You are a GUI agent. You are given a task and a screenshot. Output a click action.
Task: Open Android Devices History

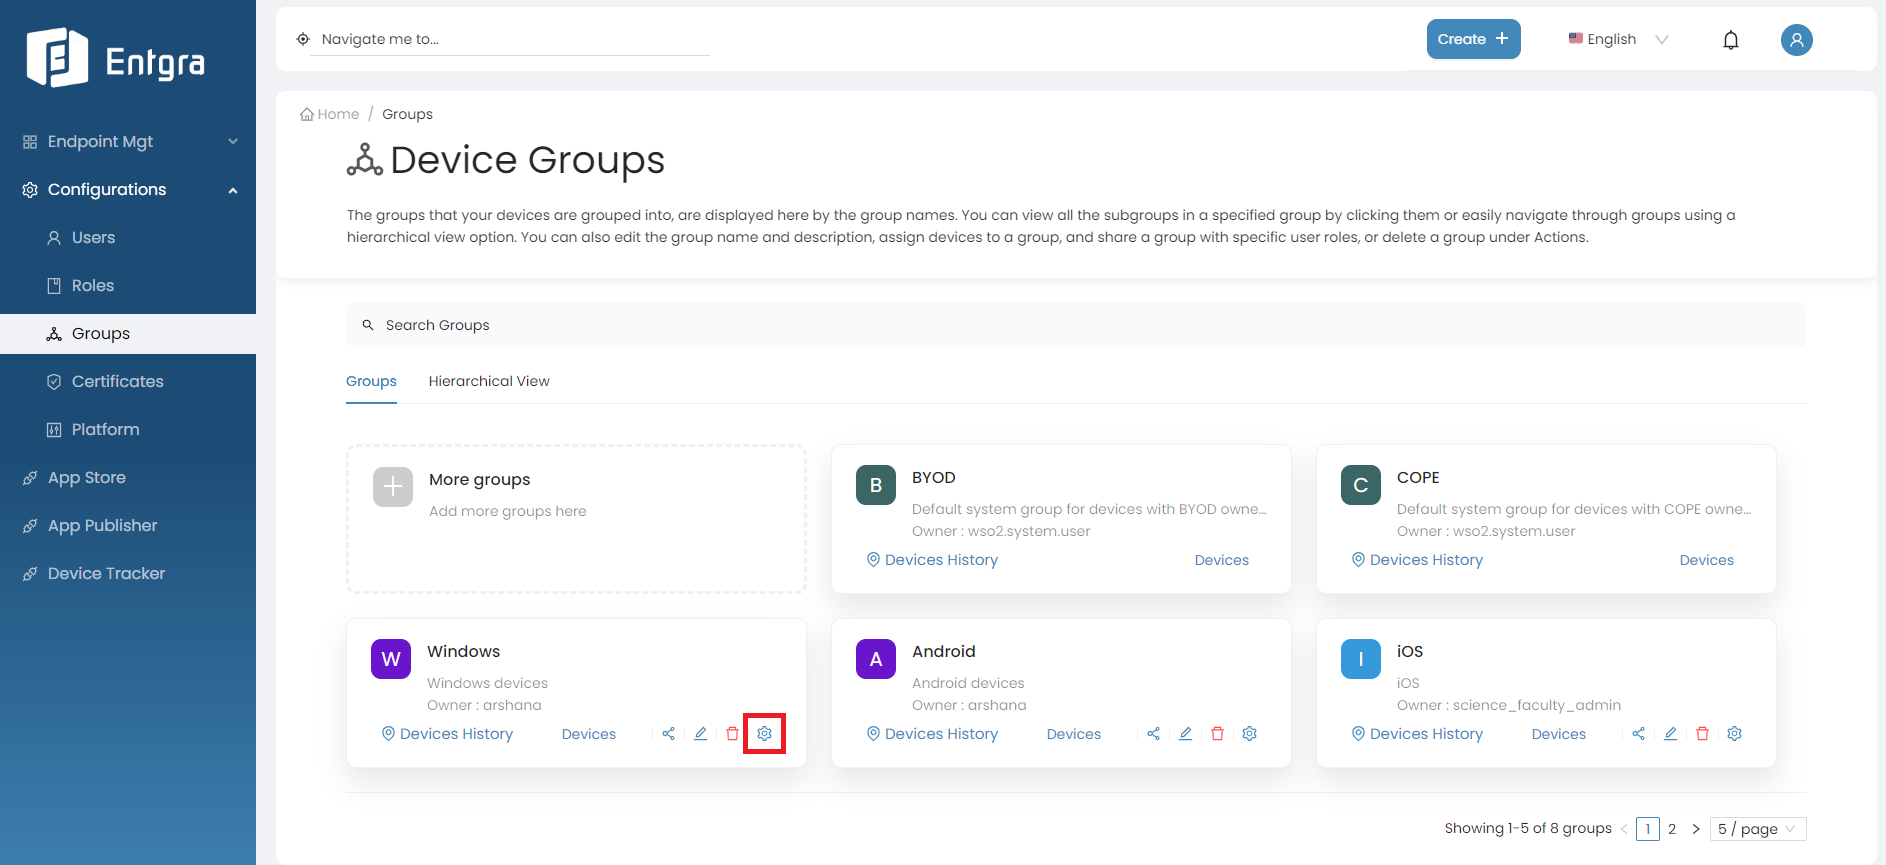click(x=932, y=734)
